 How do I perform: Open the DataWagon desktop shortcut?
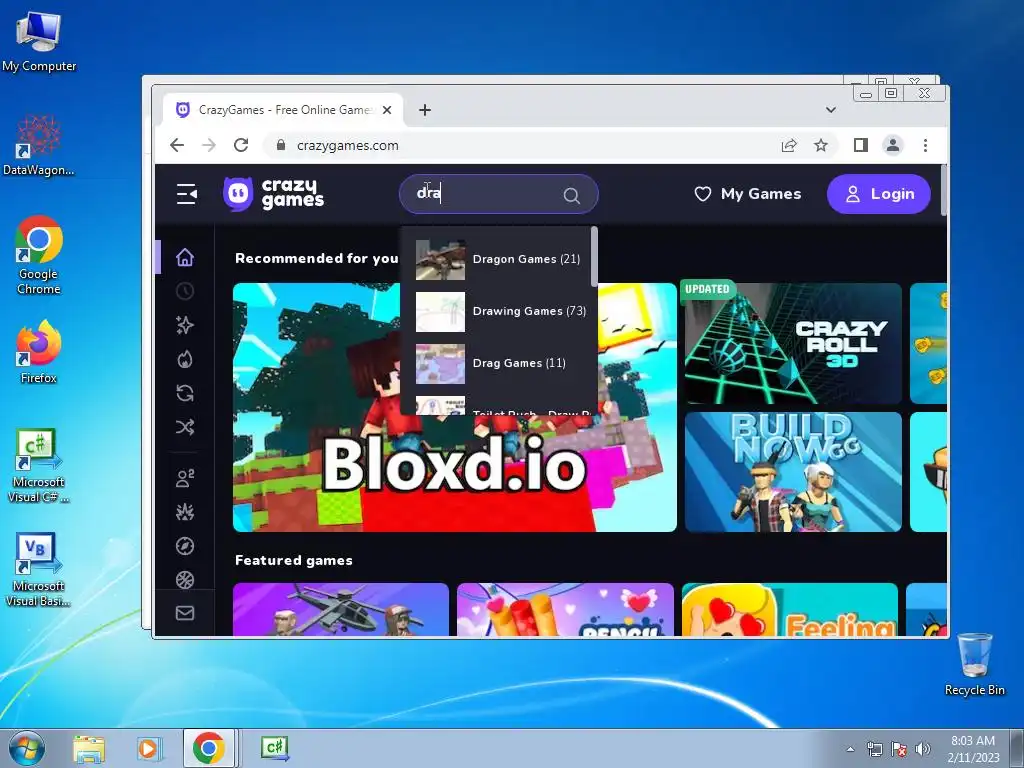pos(39,146)
